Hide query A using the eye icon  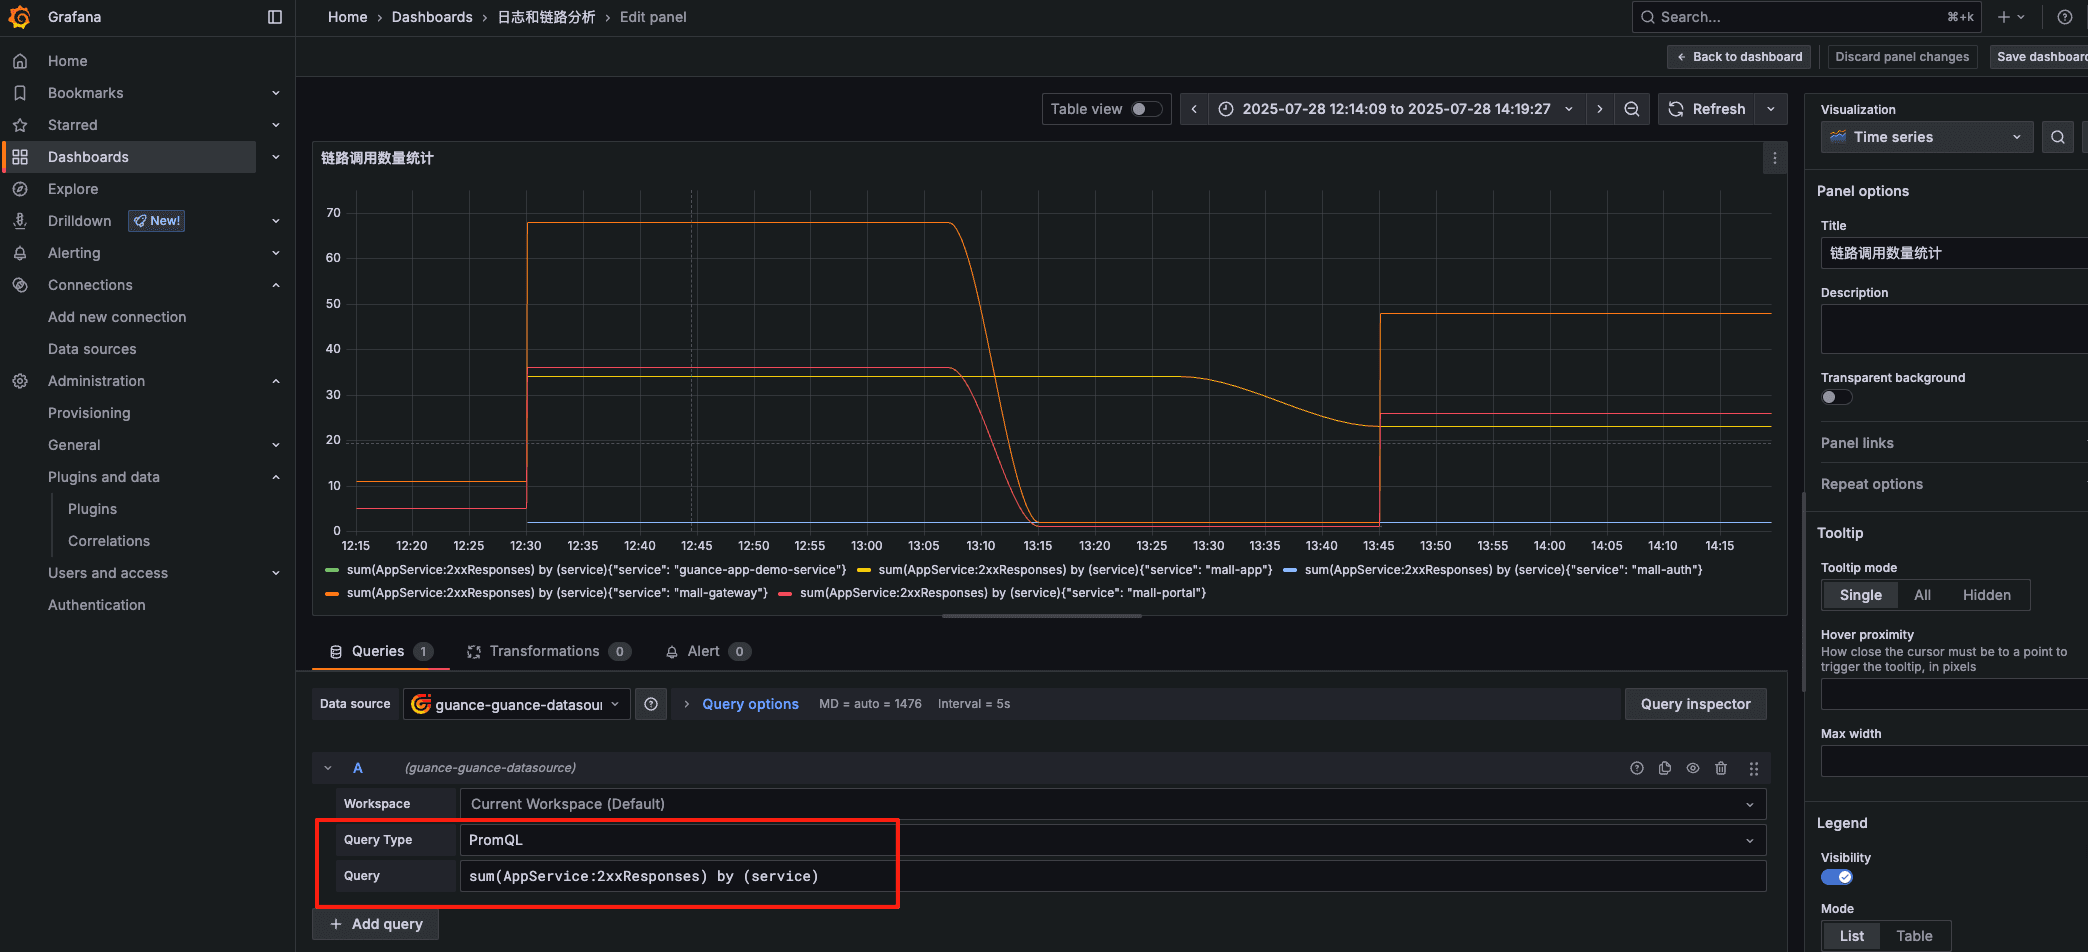[x=1693, y=768]
